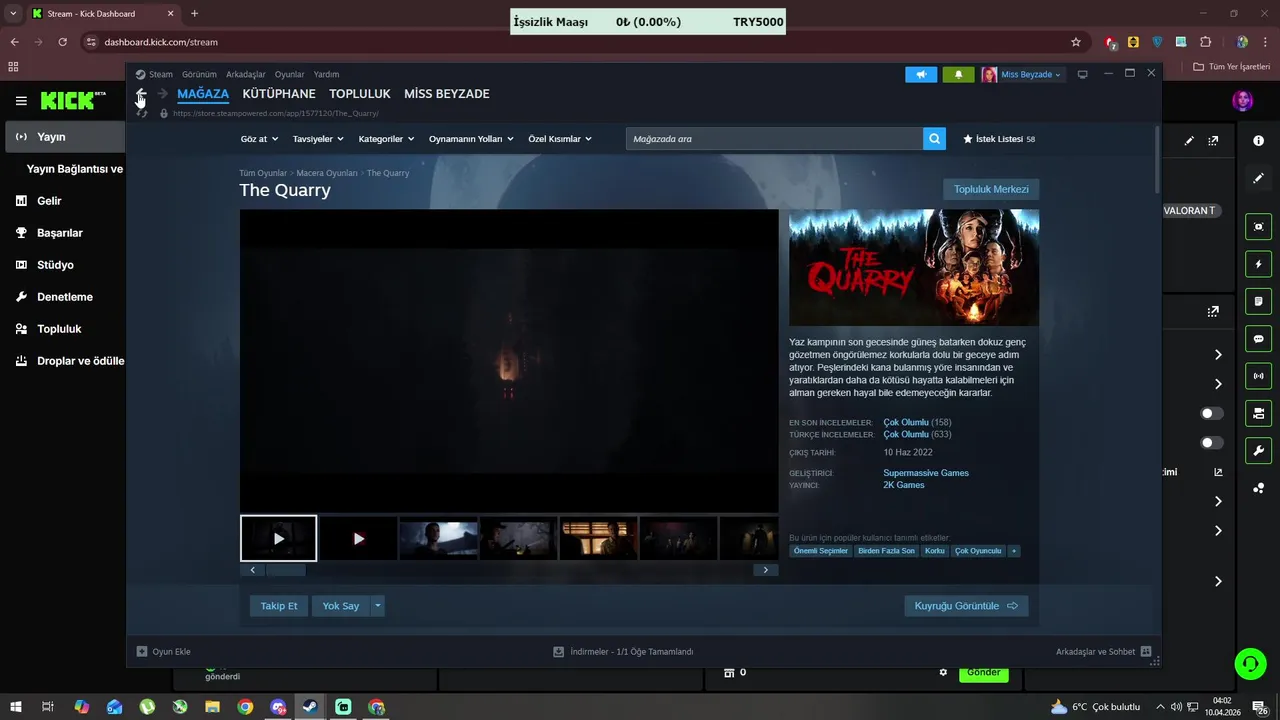Click the Takip Et button

(279, 606)
